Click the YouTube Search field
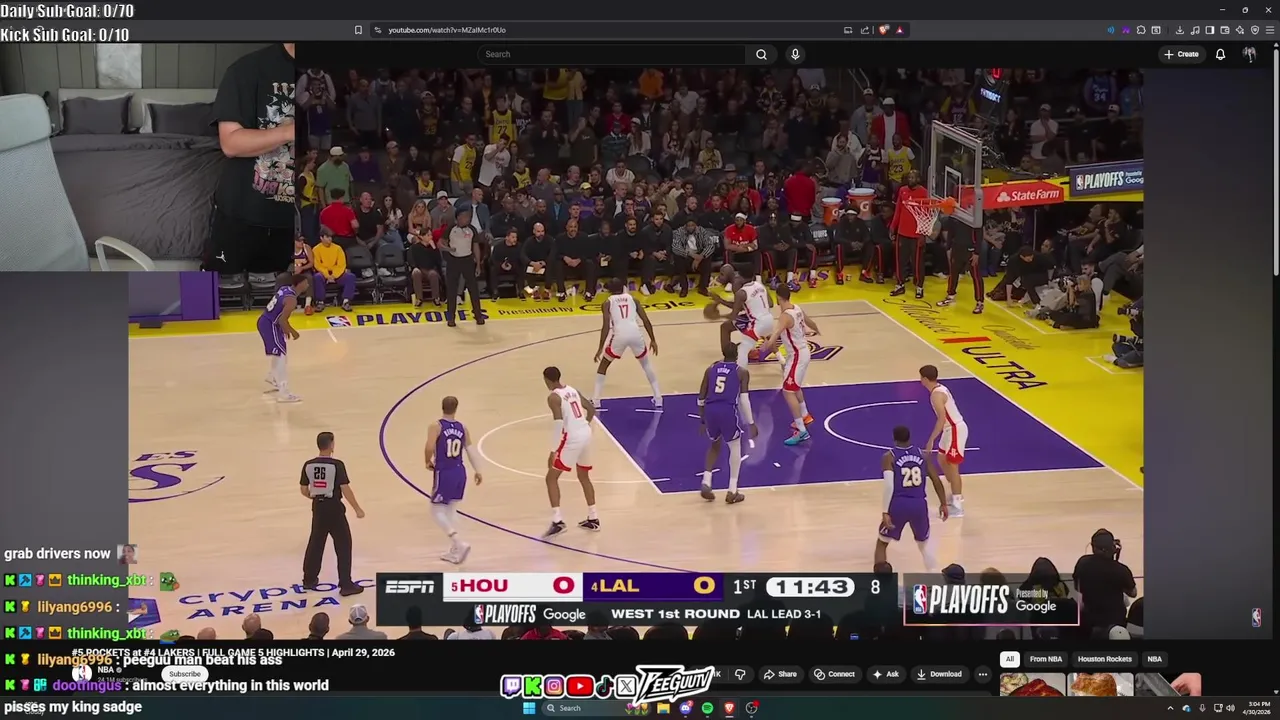The width and height of the screenshot is (1280, 720). [611, 54]
